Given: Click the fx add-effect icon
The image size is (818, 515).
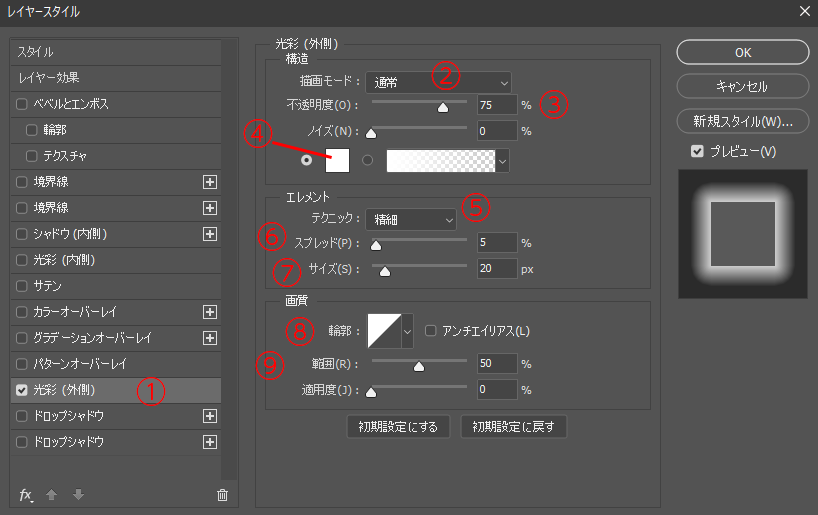Looking at the screenshot, I should 26,495.
